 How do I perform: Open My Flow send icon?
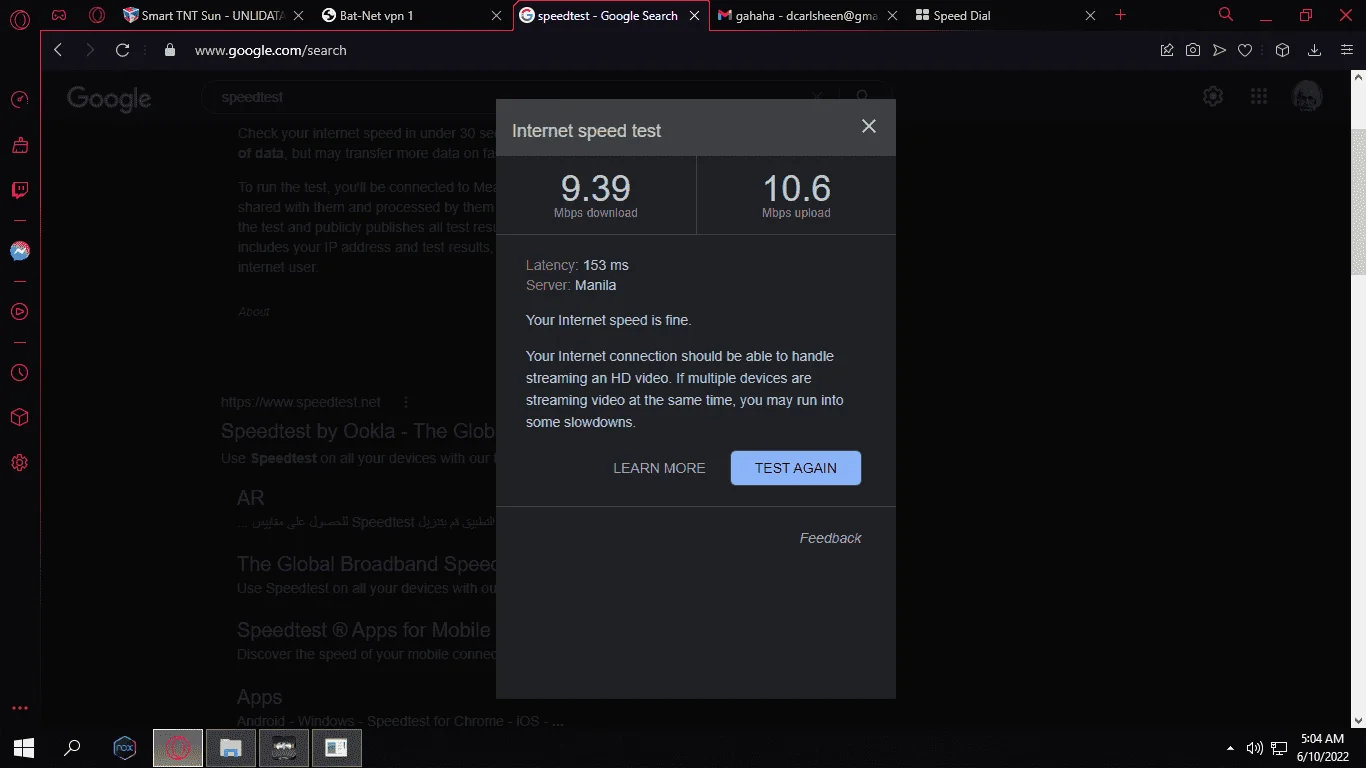tap(1219, 50)
